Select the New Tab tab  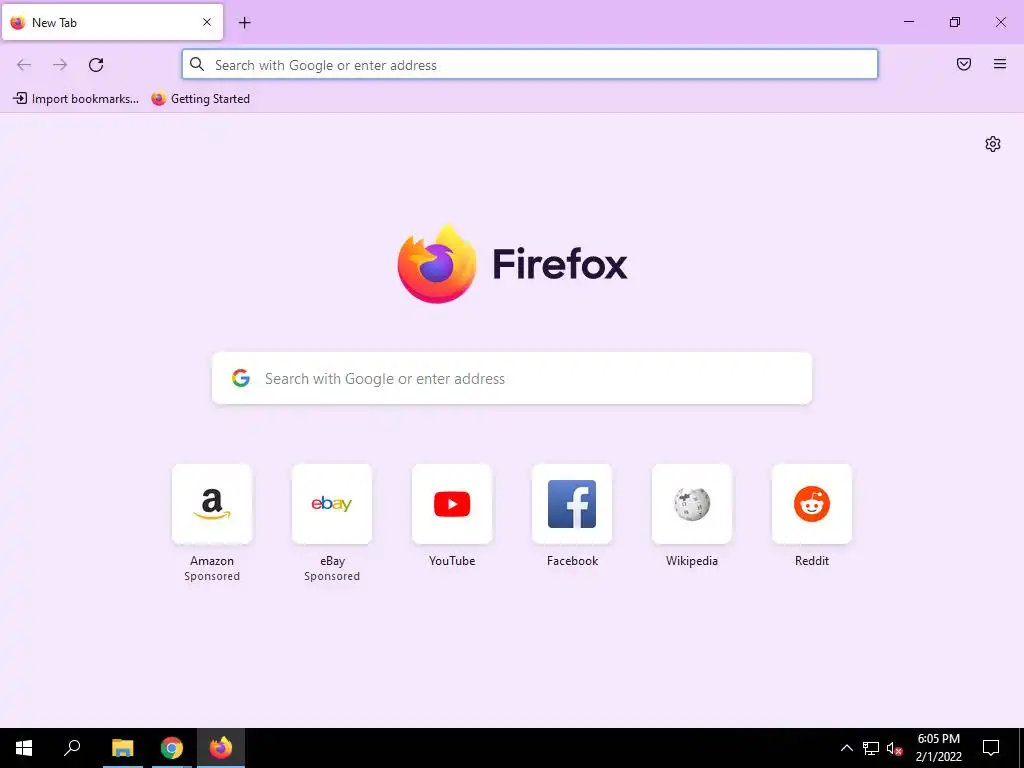112,22
